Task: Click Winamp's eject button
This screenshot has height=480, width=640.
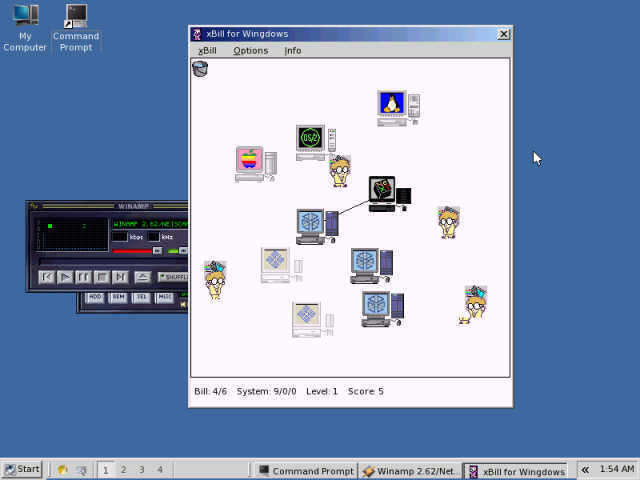Action: (x=142, y=277)
